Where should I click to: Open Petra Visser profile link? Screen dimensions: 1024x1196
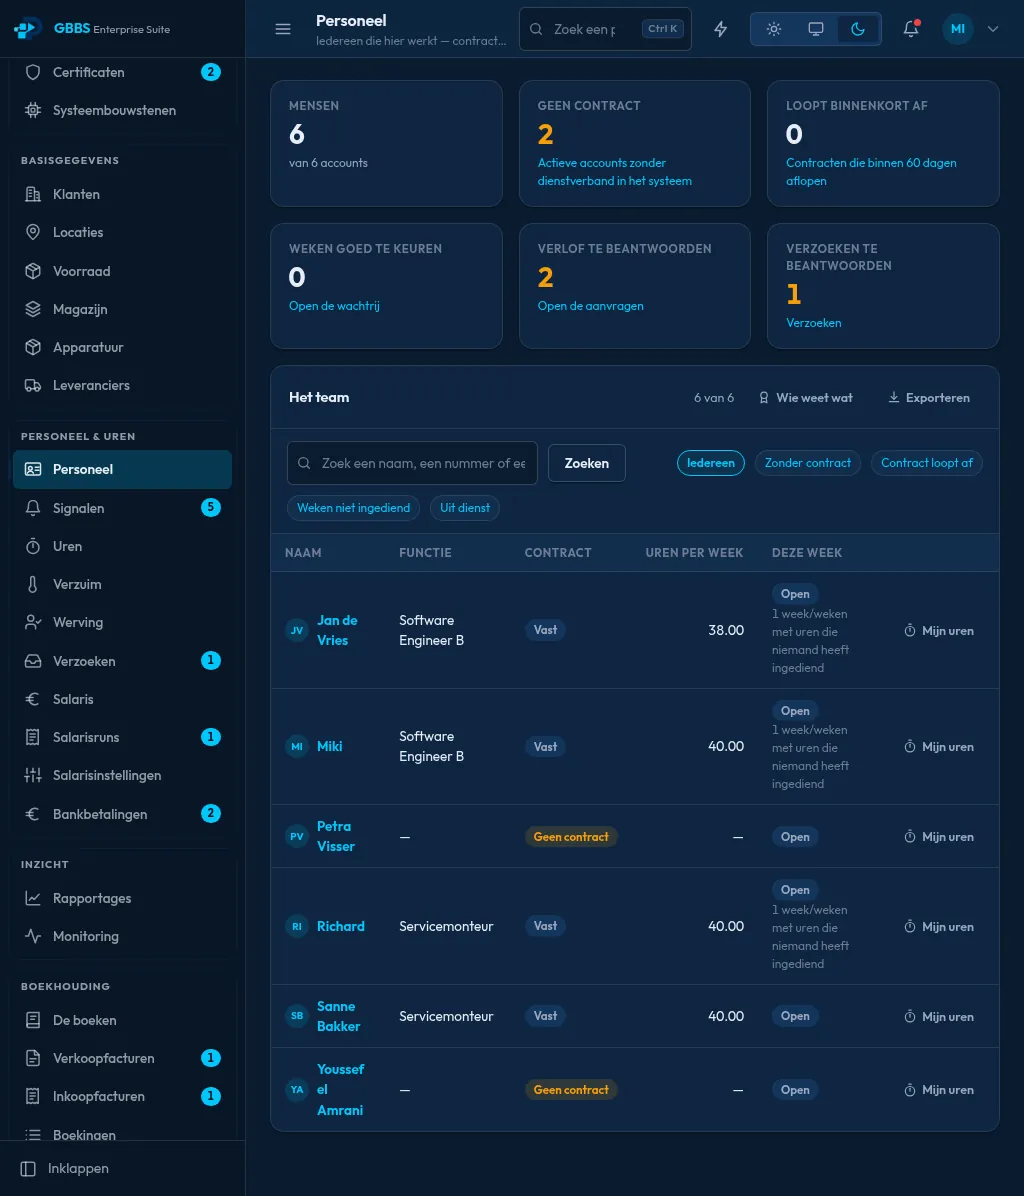click(x=335, y=837)
